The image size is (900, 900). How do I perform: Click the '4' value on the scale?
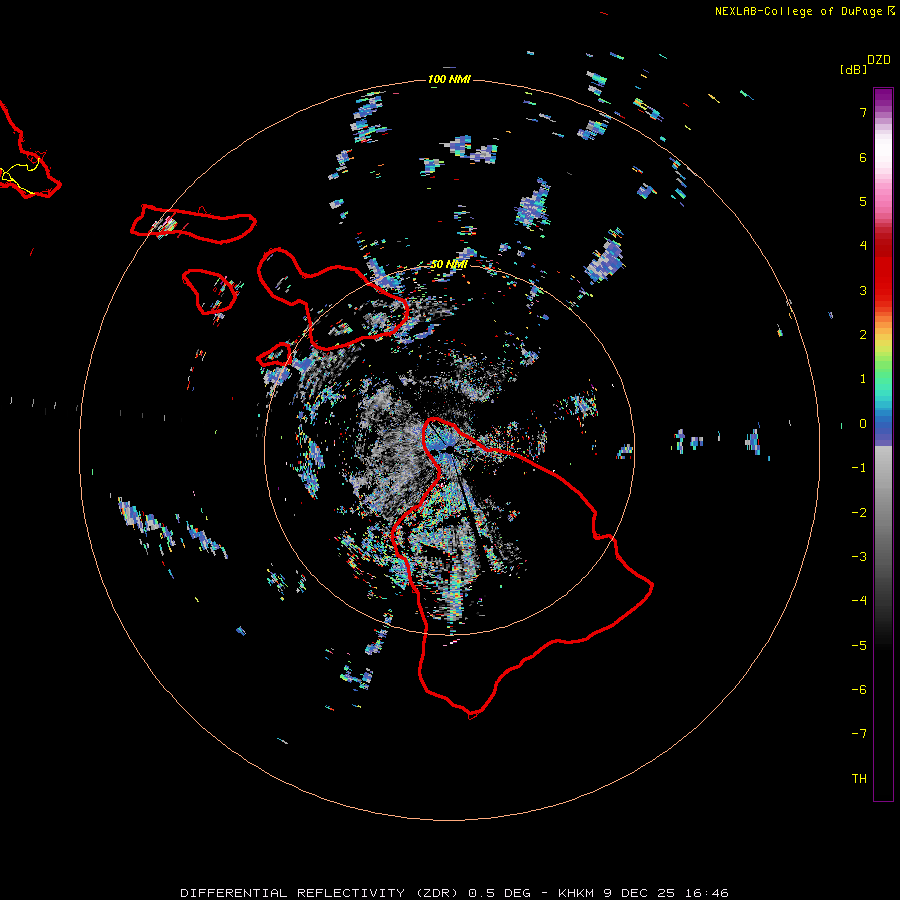click(863, 246)
